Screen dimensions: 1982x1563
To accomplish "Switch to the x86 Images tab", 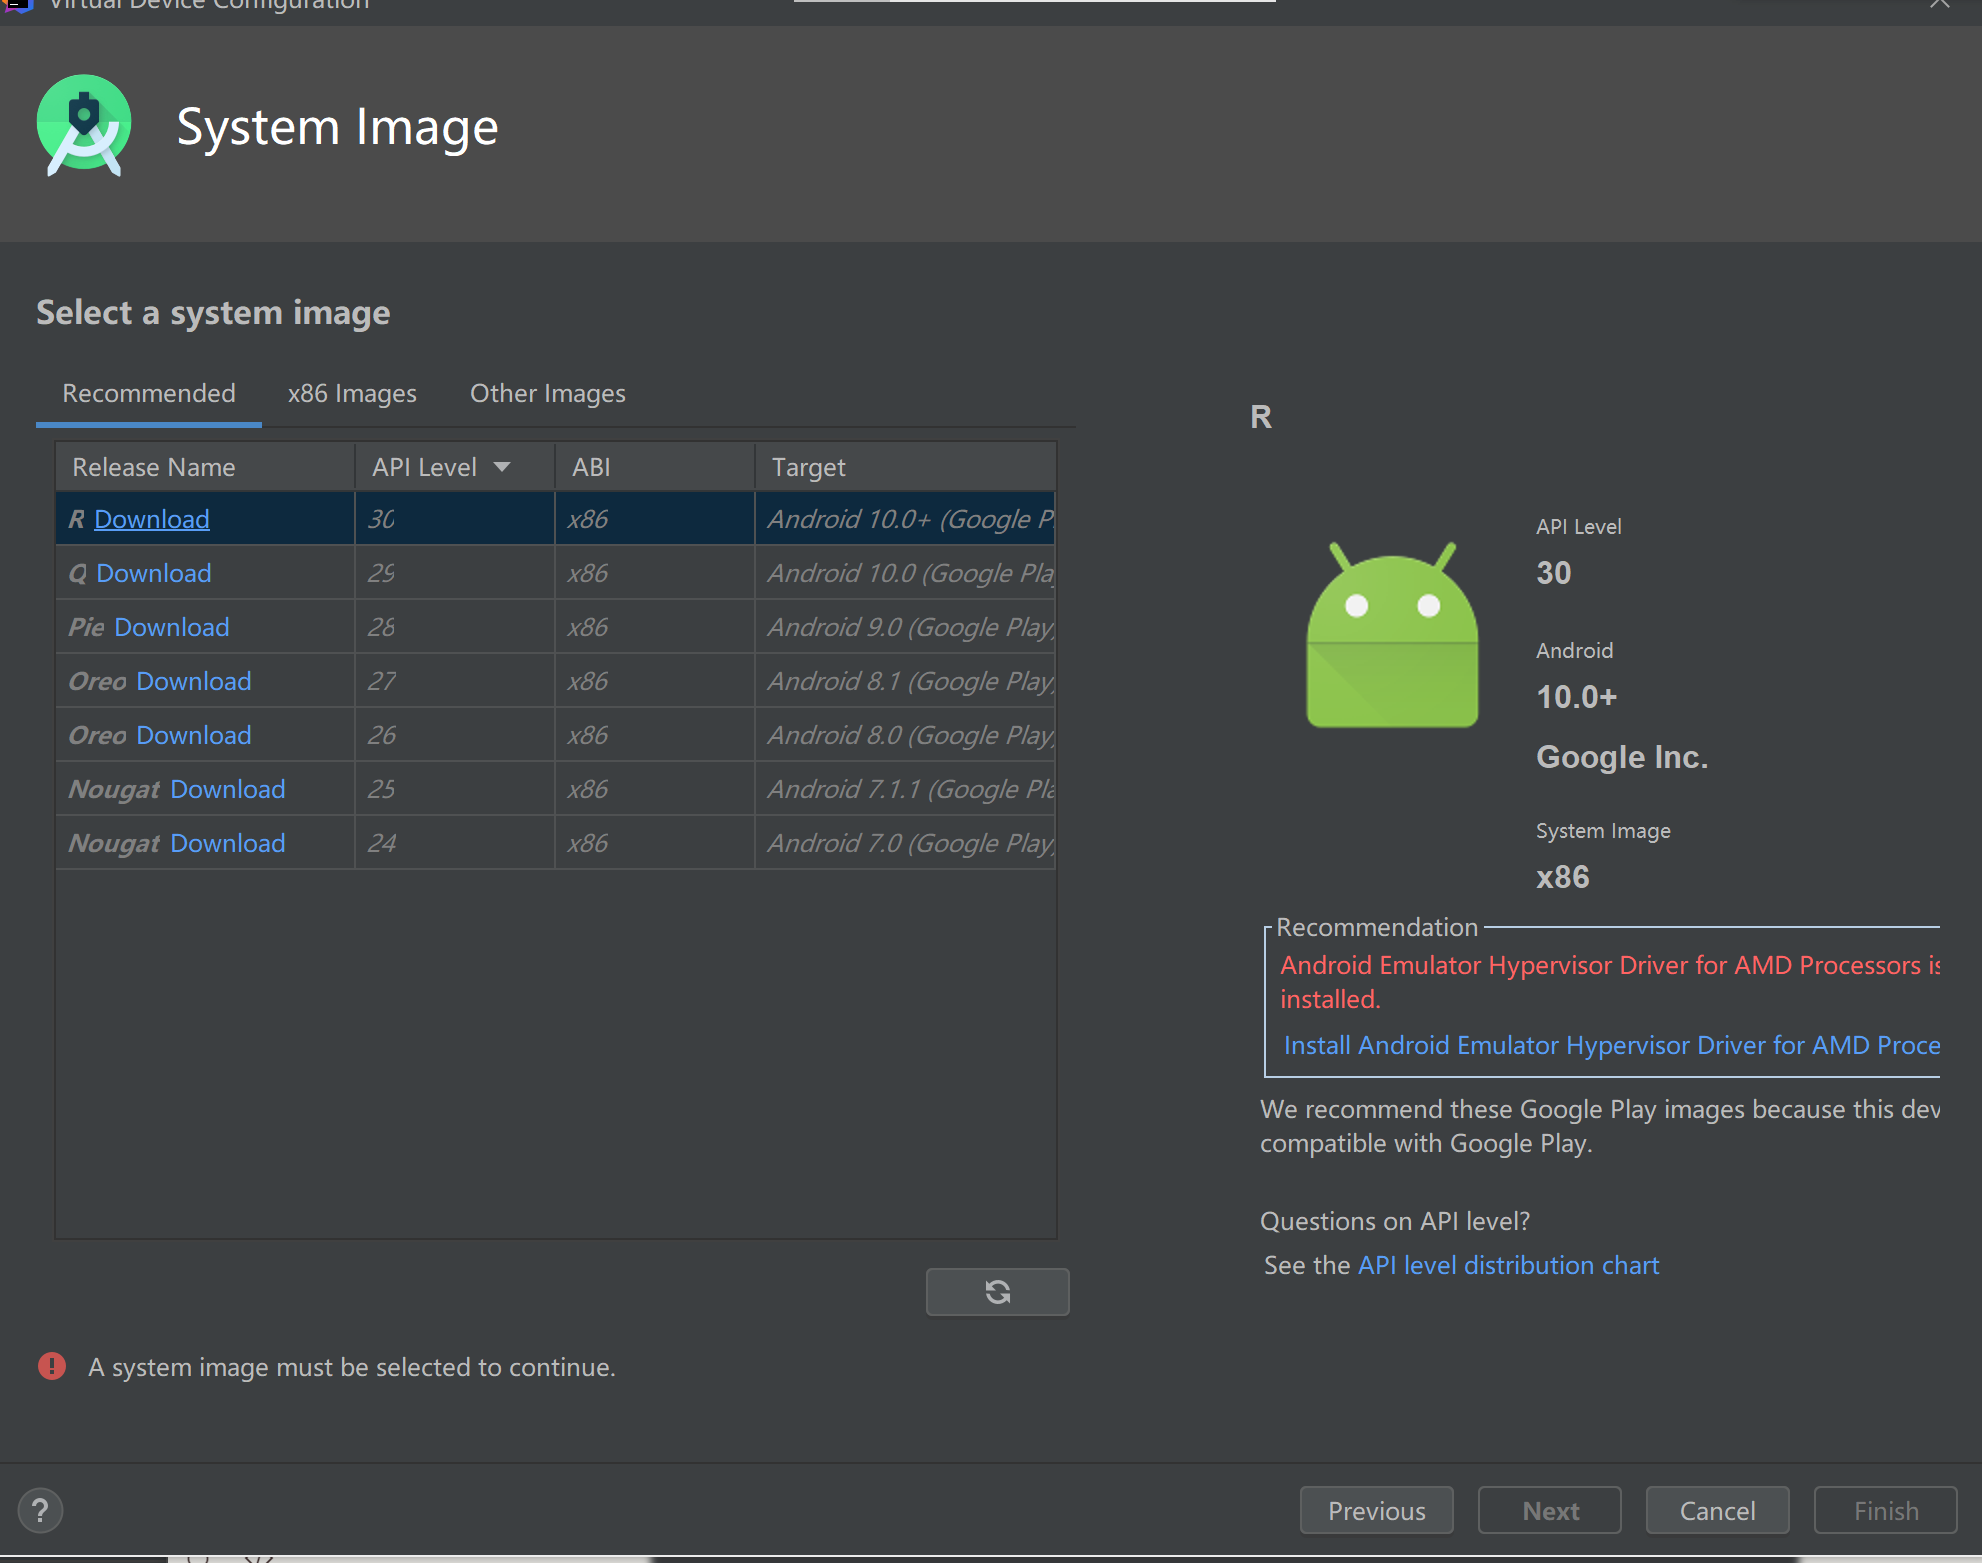I will 352,394.
